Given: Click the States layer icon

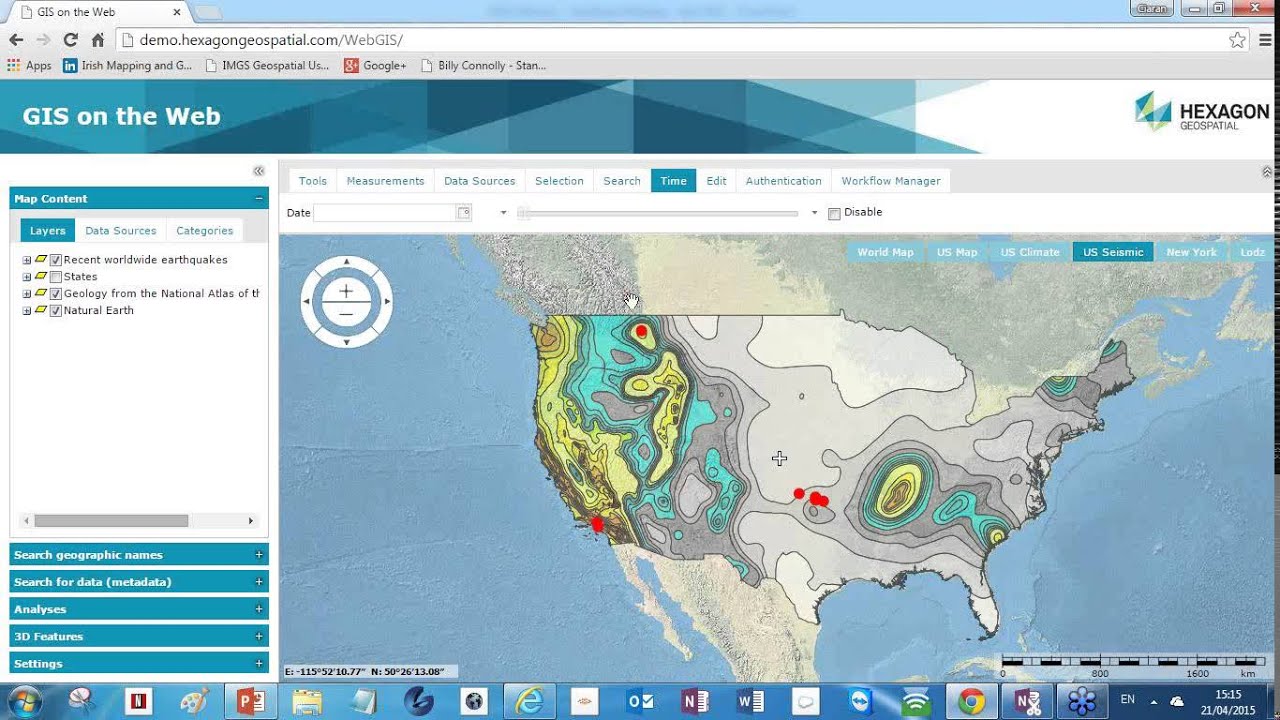Looking at the screenshot, I should [41, 276].
